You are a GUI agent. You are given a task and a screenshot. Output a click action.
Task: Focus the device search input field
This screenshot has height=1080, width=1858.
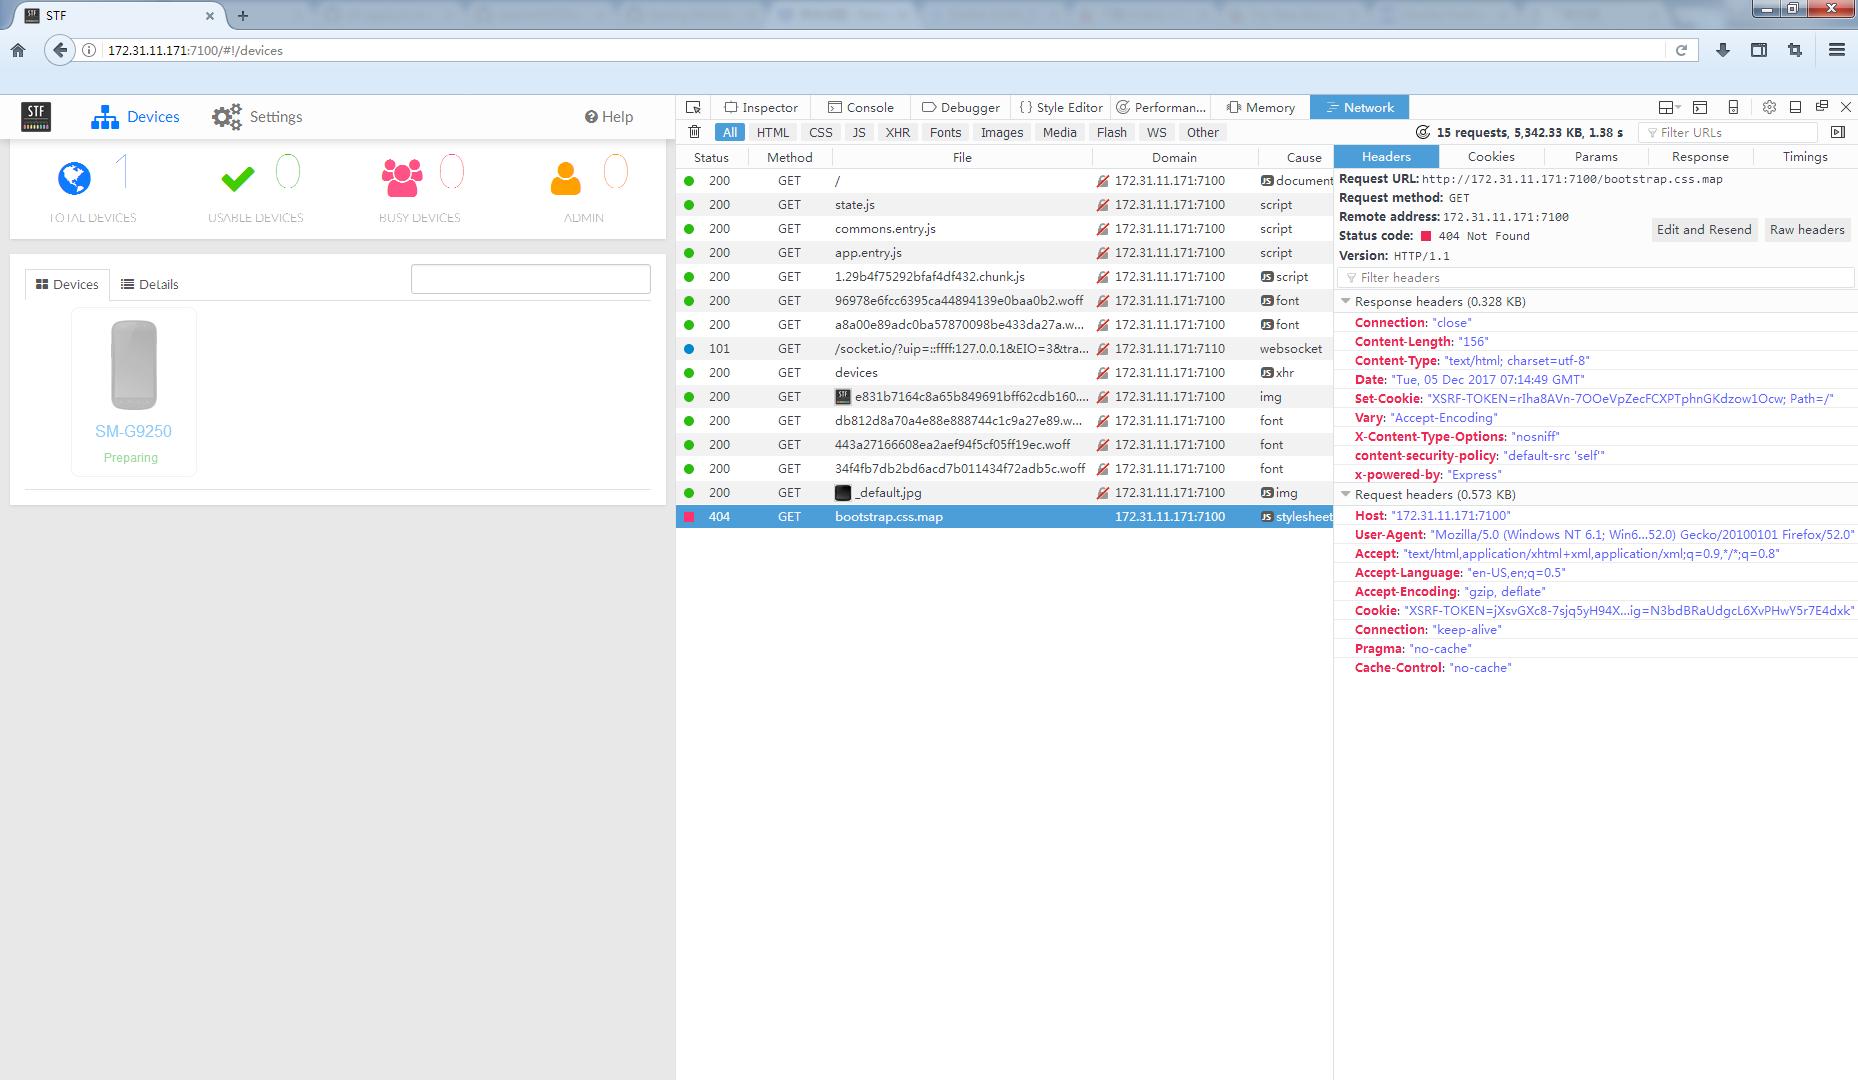(531, 279)
